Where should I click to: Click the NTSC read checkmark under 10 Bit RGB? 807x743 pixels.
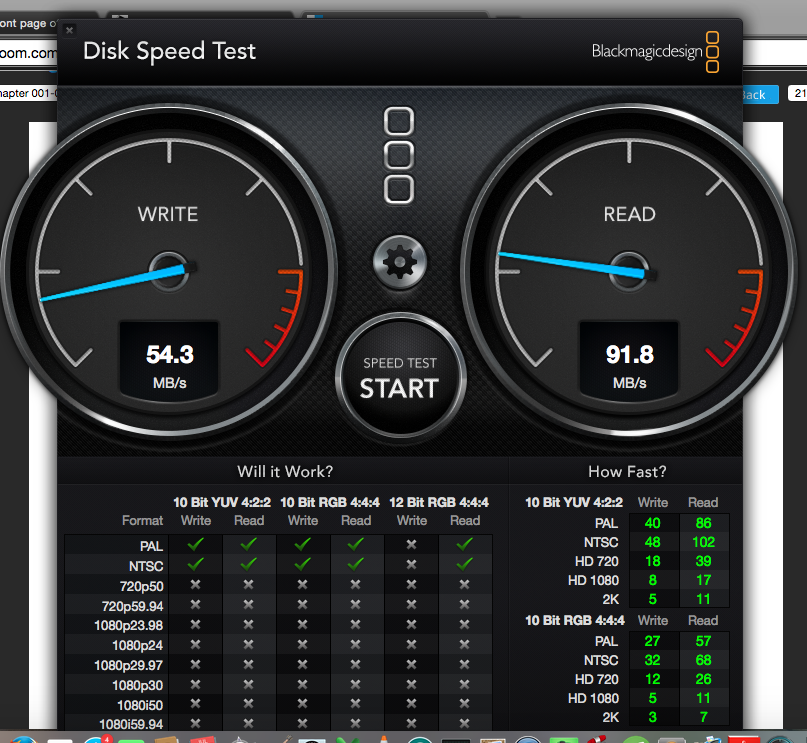click(x=356, y=564)
